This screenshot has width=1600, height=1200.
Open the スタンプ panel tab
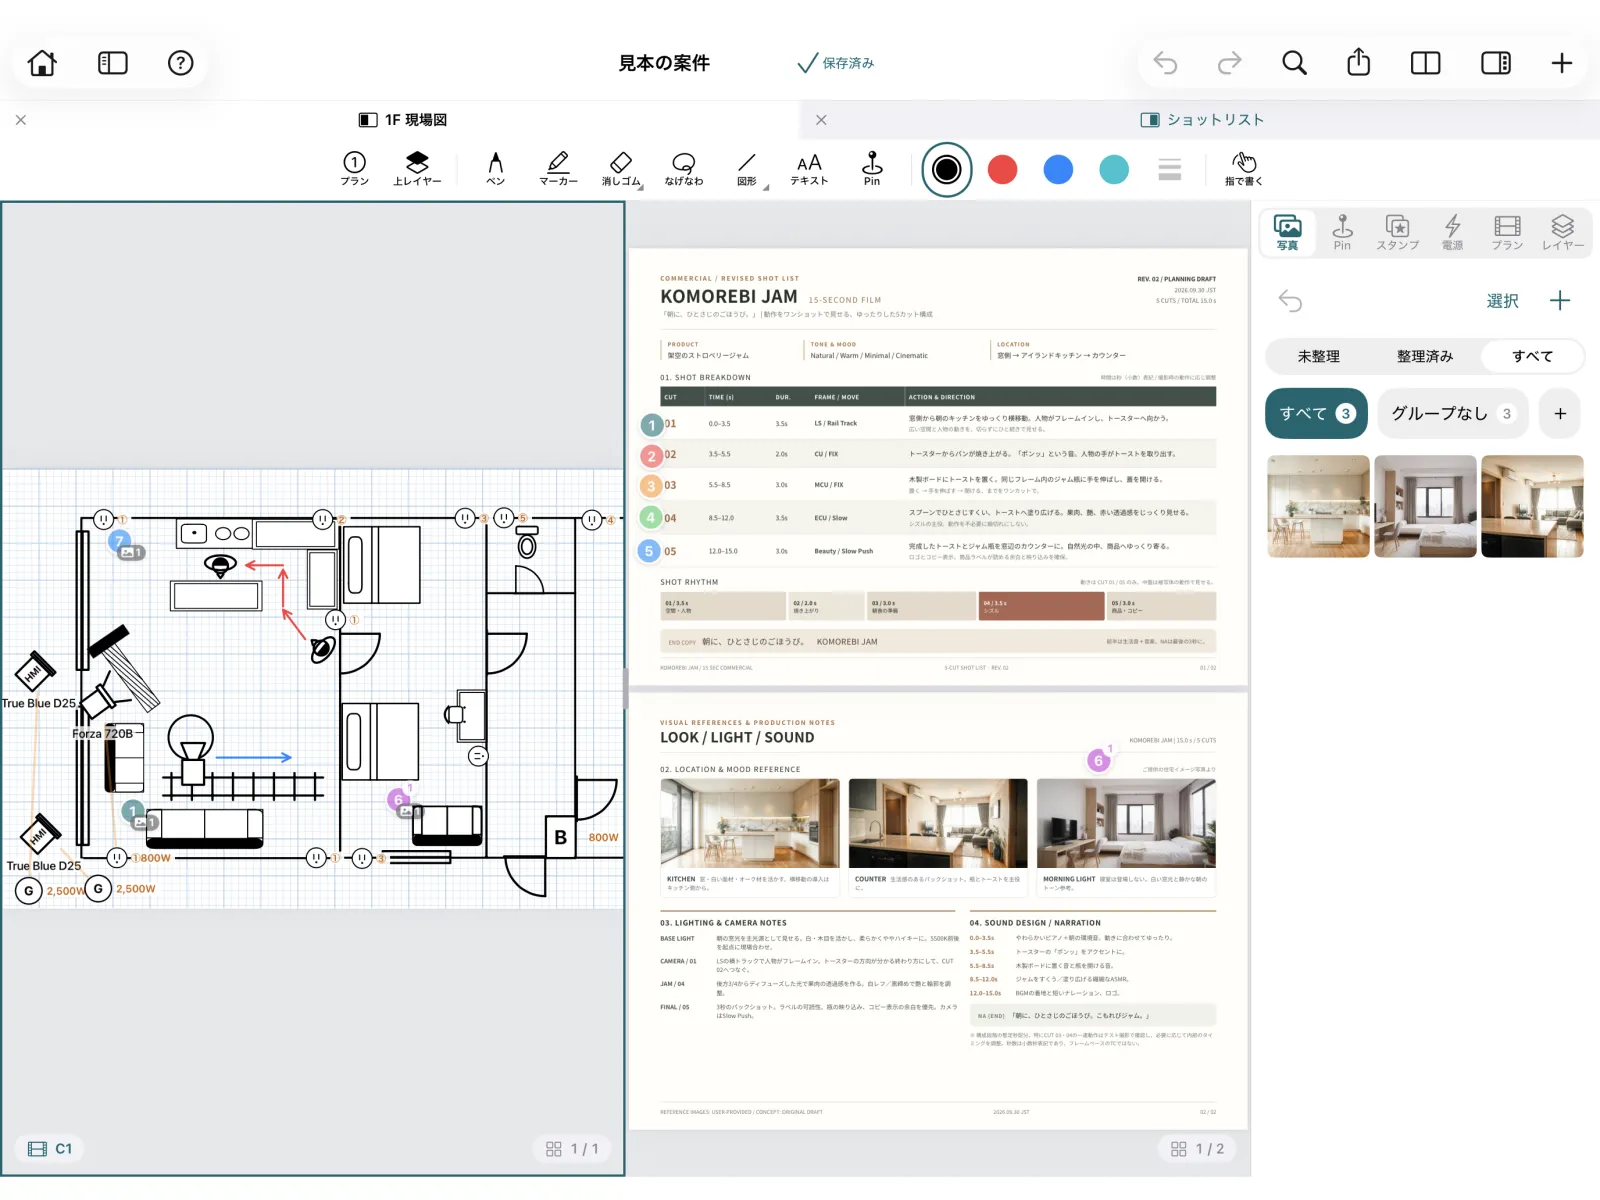coord(1397,232)
